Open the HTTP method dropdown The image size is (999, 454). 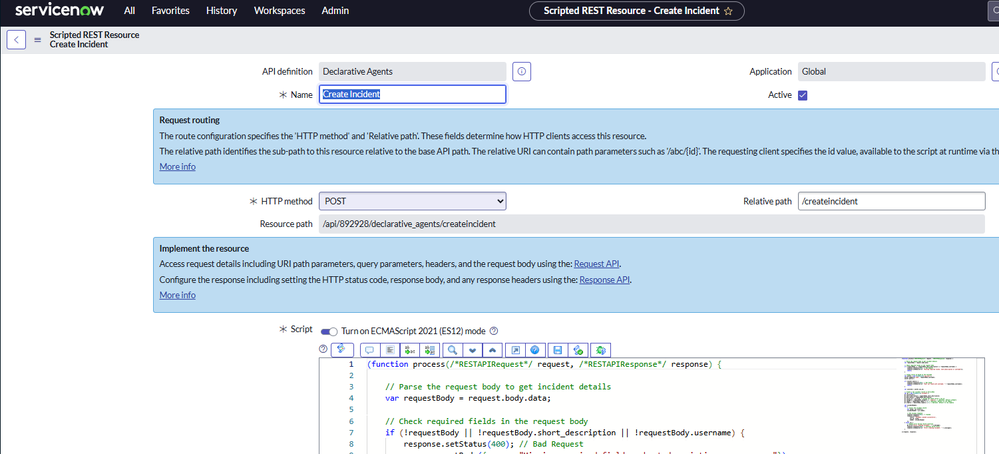click(412, 201)
